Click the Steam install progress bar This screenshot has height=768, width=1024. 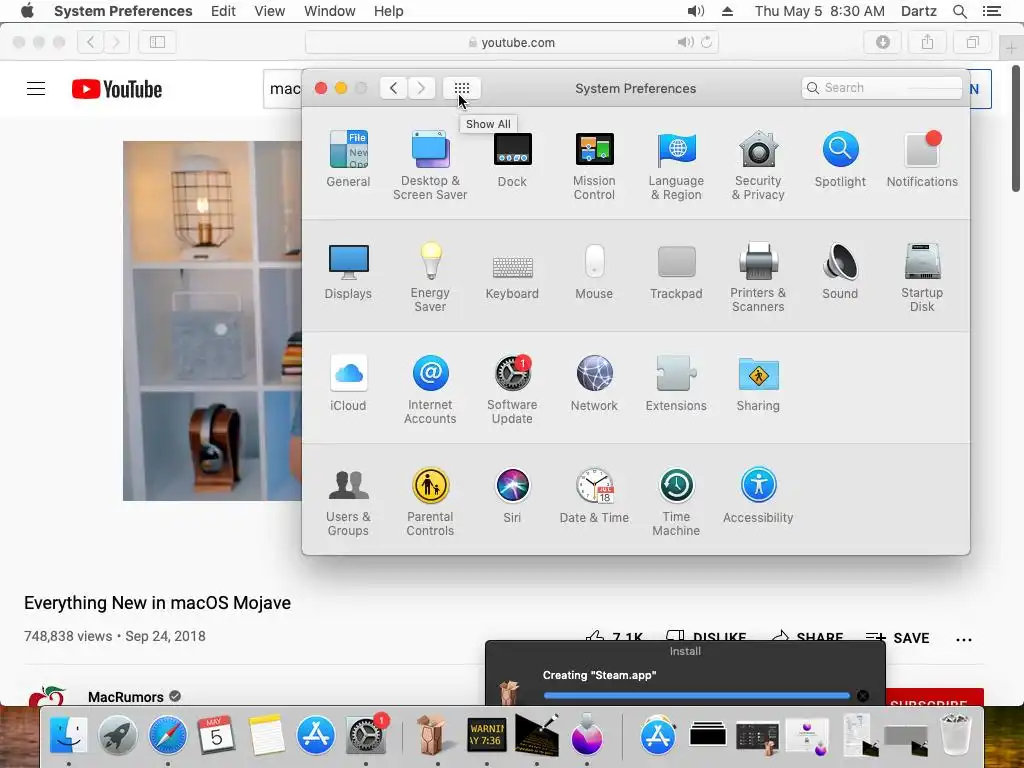pos(696,696)
